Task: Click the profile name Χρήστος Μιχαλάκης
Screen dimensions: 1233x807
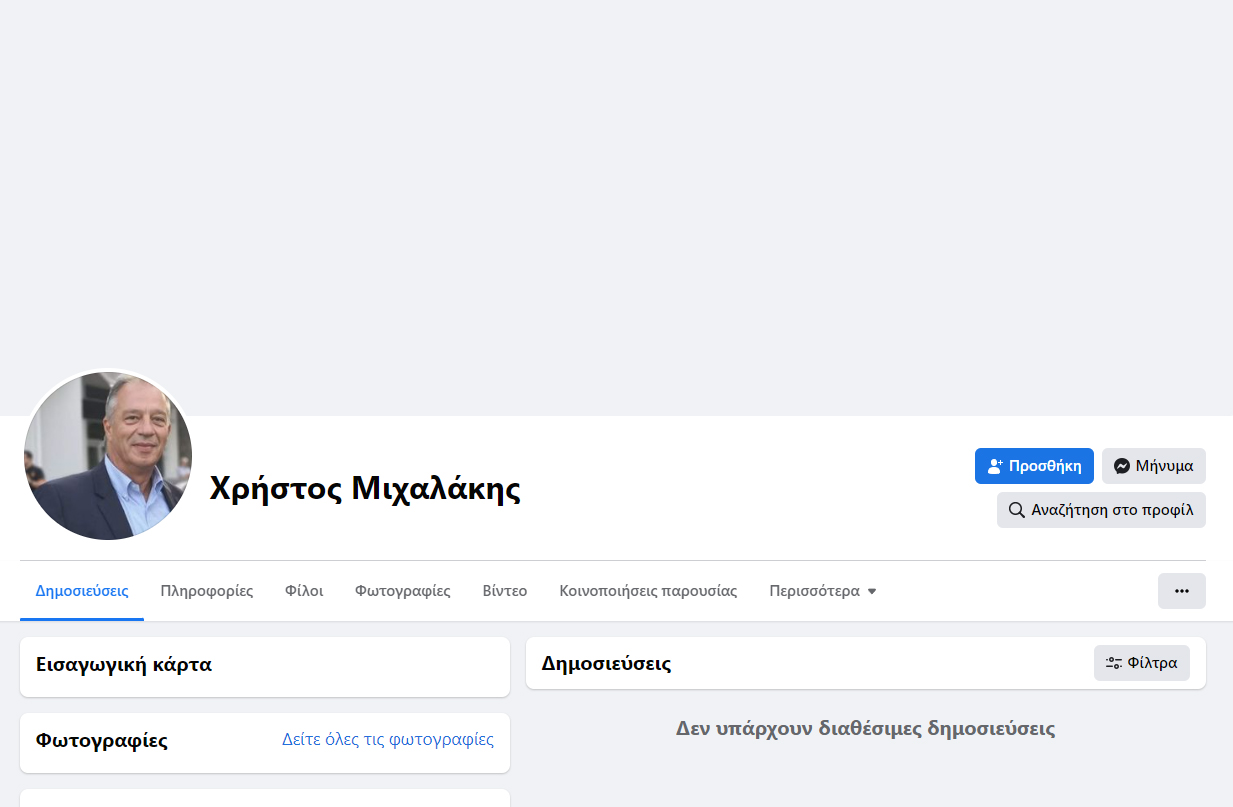Action: coord(365,489)
